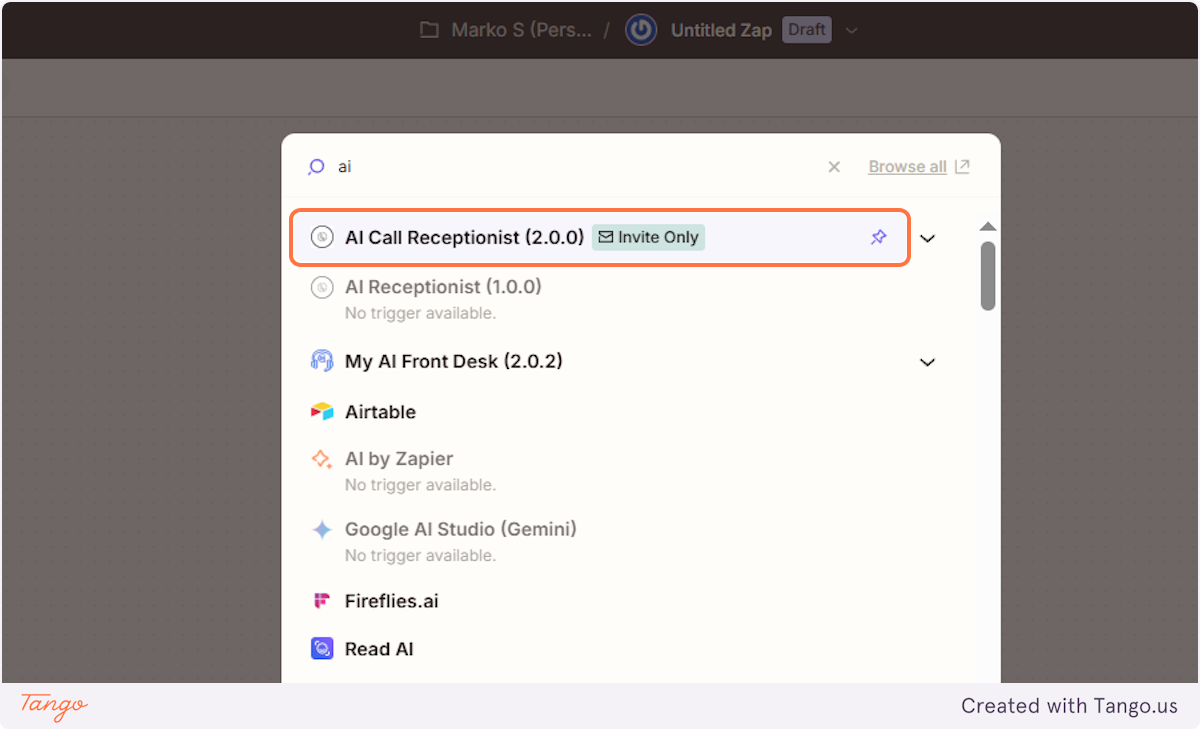The image size is (1200, 729).
Task: Click the Airtable logo icon
Action: 321,411
